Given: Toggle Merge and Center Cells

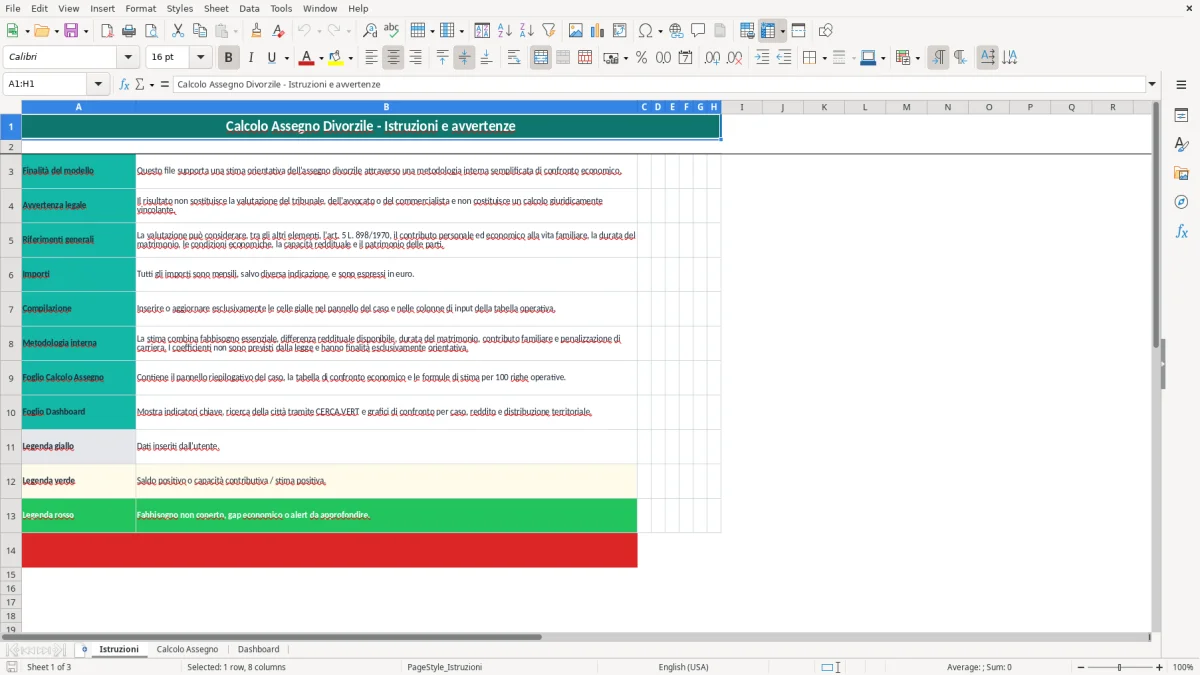Looking at the screenshot, I should pyautogui.click(x=541, y=58).
